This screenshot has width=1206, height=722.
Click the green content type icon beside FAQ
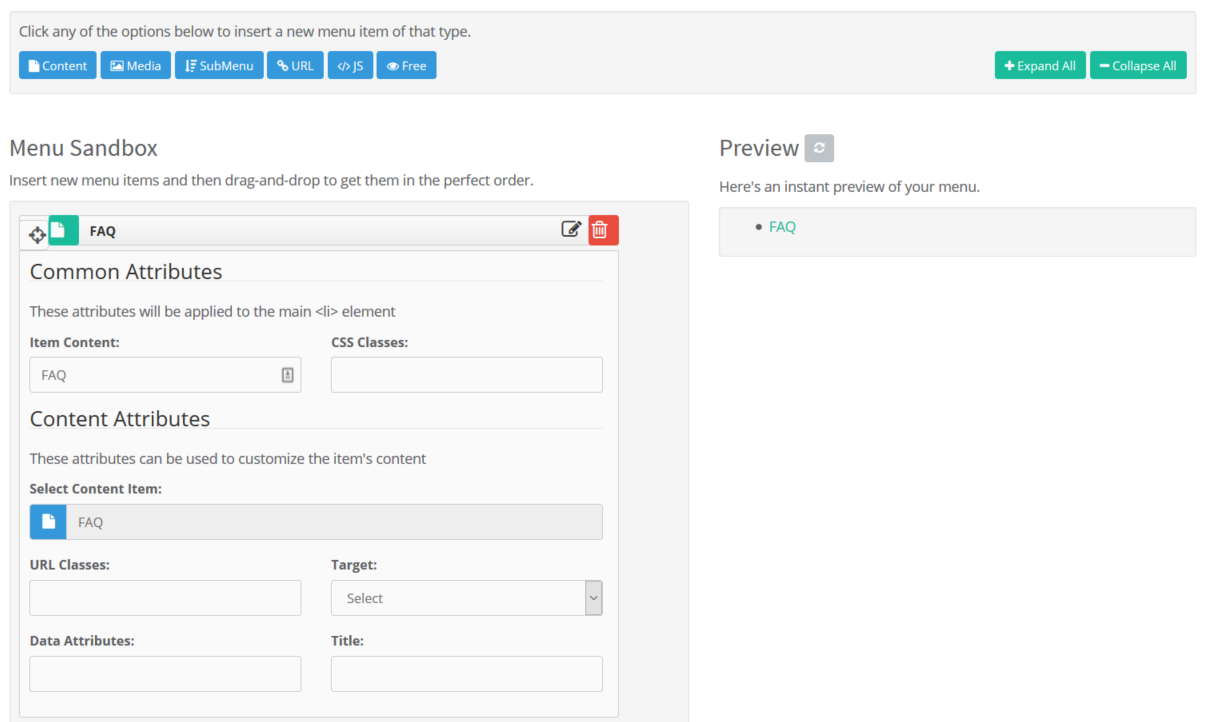63,231
